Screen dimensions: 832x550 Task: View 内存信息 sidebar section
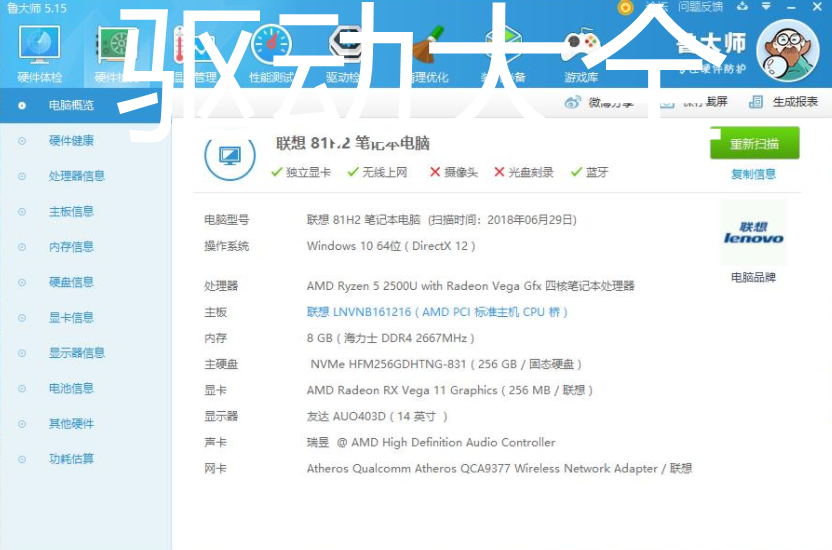click(71, 247)
